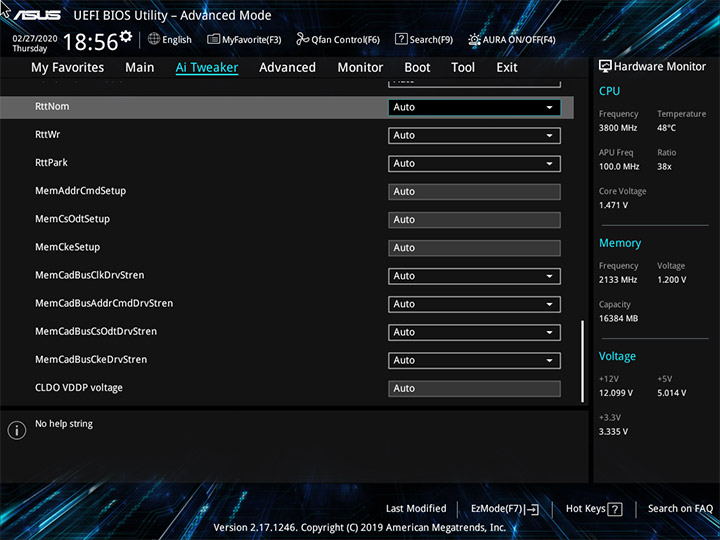Click the 16384 MB capacity value
720x540 pixels.
(x=618, y=318)
